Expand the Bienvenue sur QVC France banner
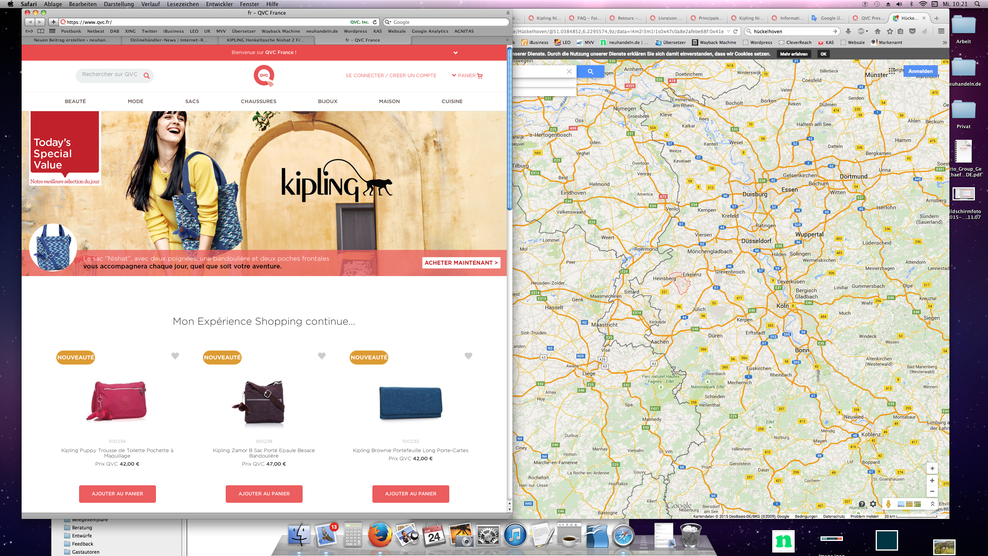The image size is (988, 556). (455, 52)
